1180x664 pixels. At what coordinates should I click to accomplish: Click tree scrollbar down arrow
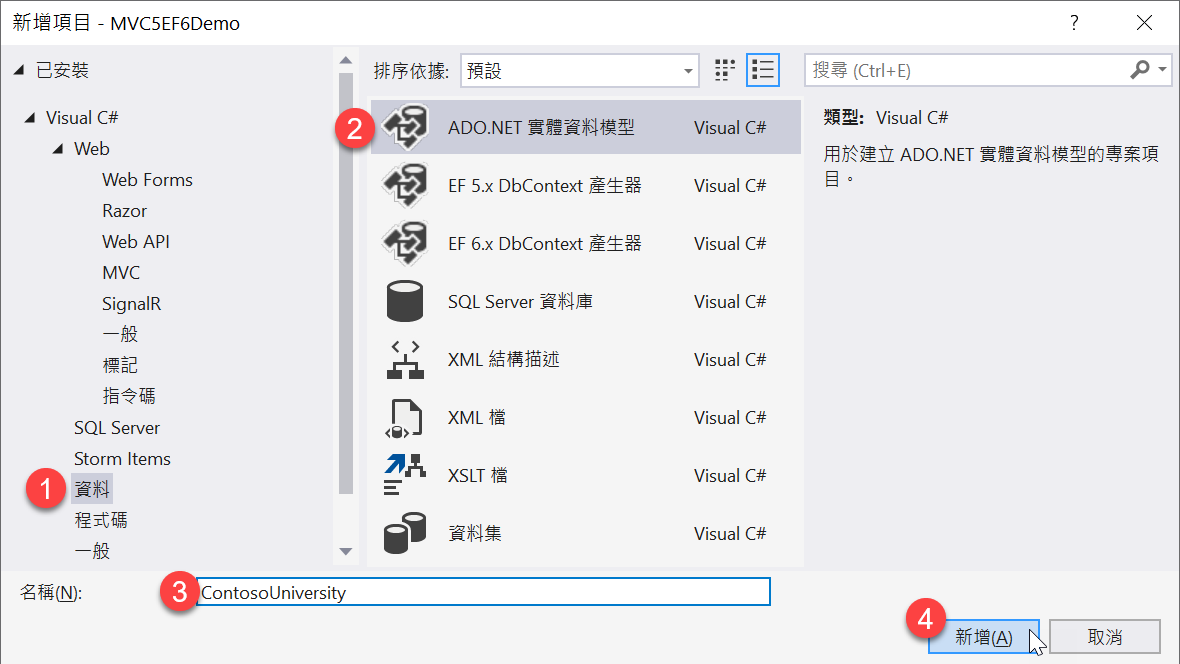345,552
